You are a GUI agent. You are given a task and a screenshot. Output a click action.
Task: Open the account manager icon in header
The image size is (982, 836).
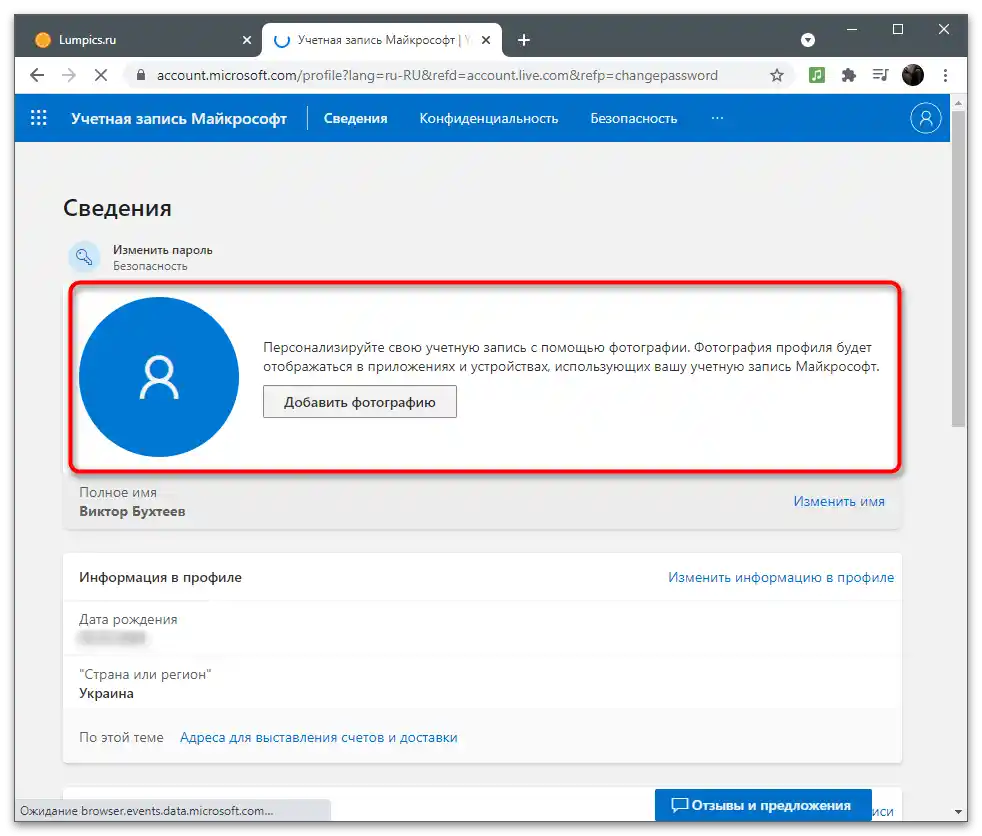point(926,118)
